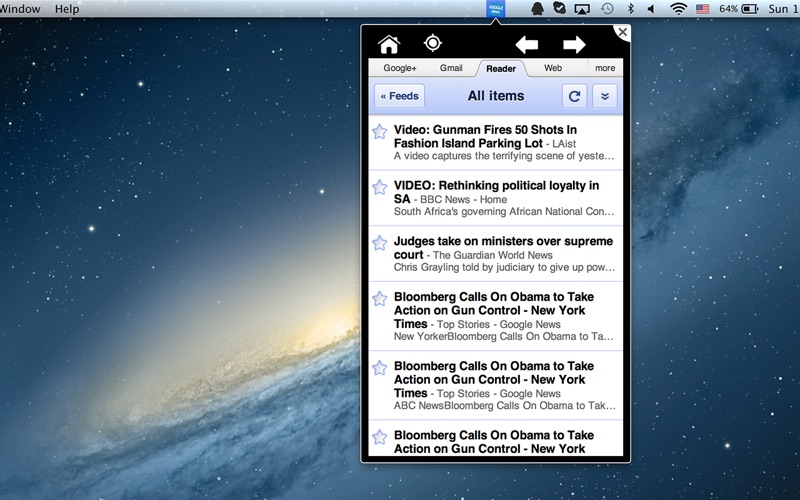Open the Window menu
The height and width of the screenshot is (500, 800).
(20, 9)
